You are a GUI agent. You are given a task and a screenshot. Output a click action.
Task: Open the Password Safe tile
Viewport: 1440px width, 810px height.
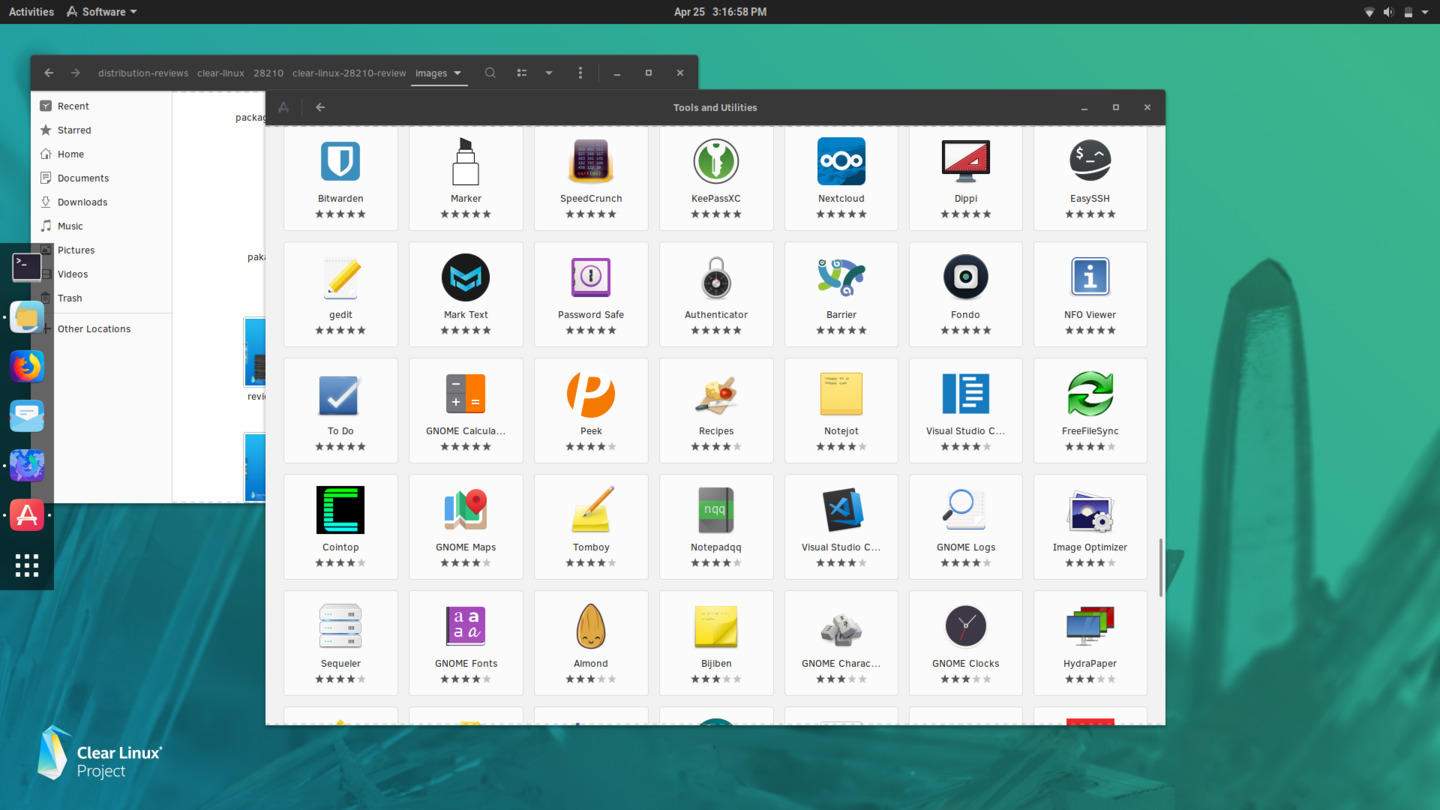tap(591, 294)
